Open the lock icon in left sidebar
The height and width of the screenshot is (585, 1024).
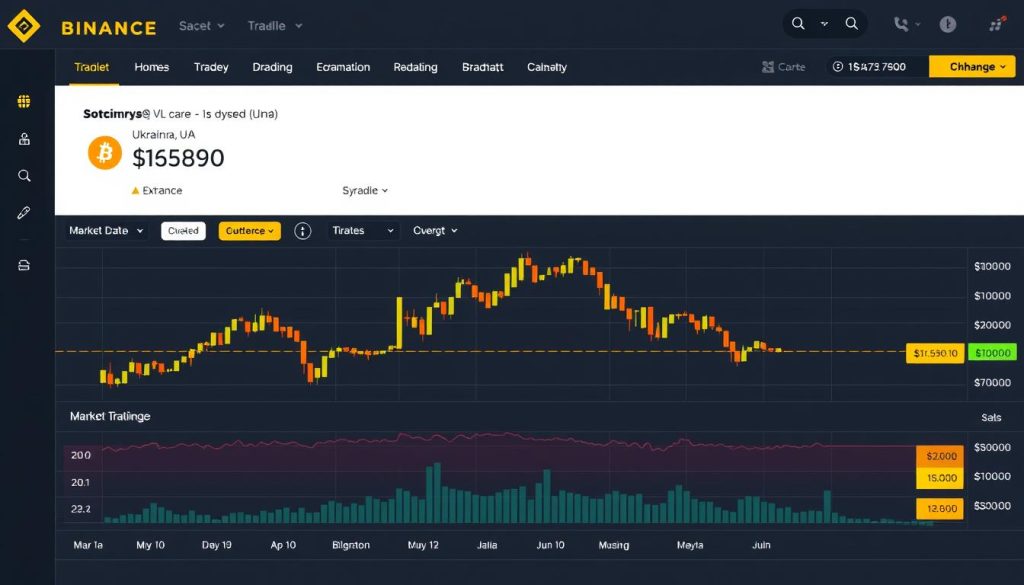(x=24, y=139)
